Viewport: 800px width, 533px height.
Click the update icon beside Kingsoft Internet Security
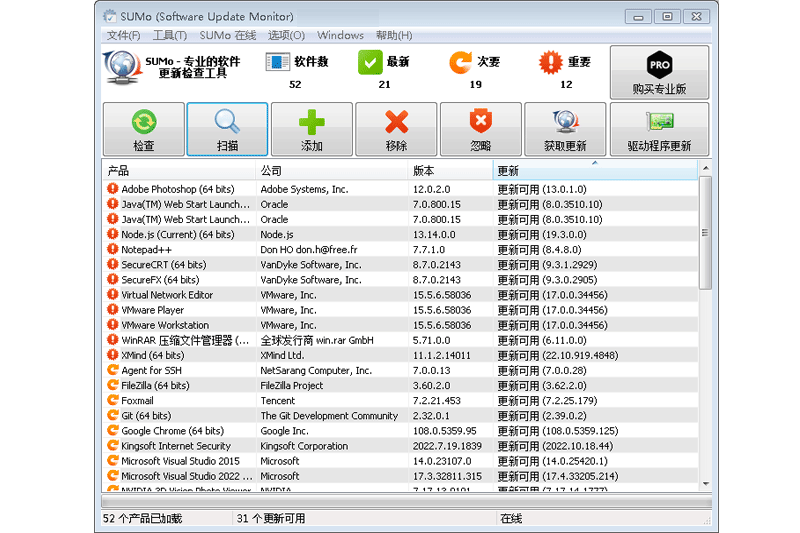(112, 445)
